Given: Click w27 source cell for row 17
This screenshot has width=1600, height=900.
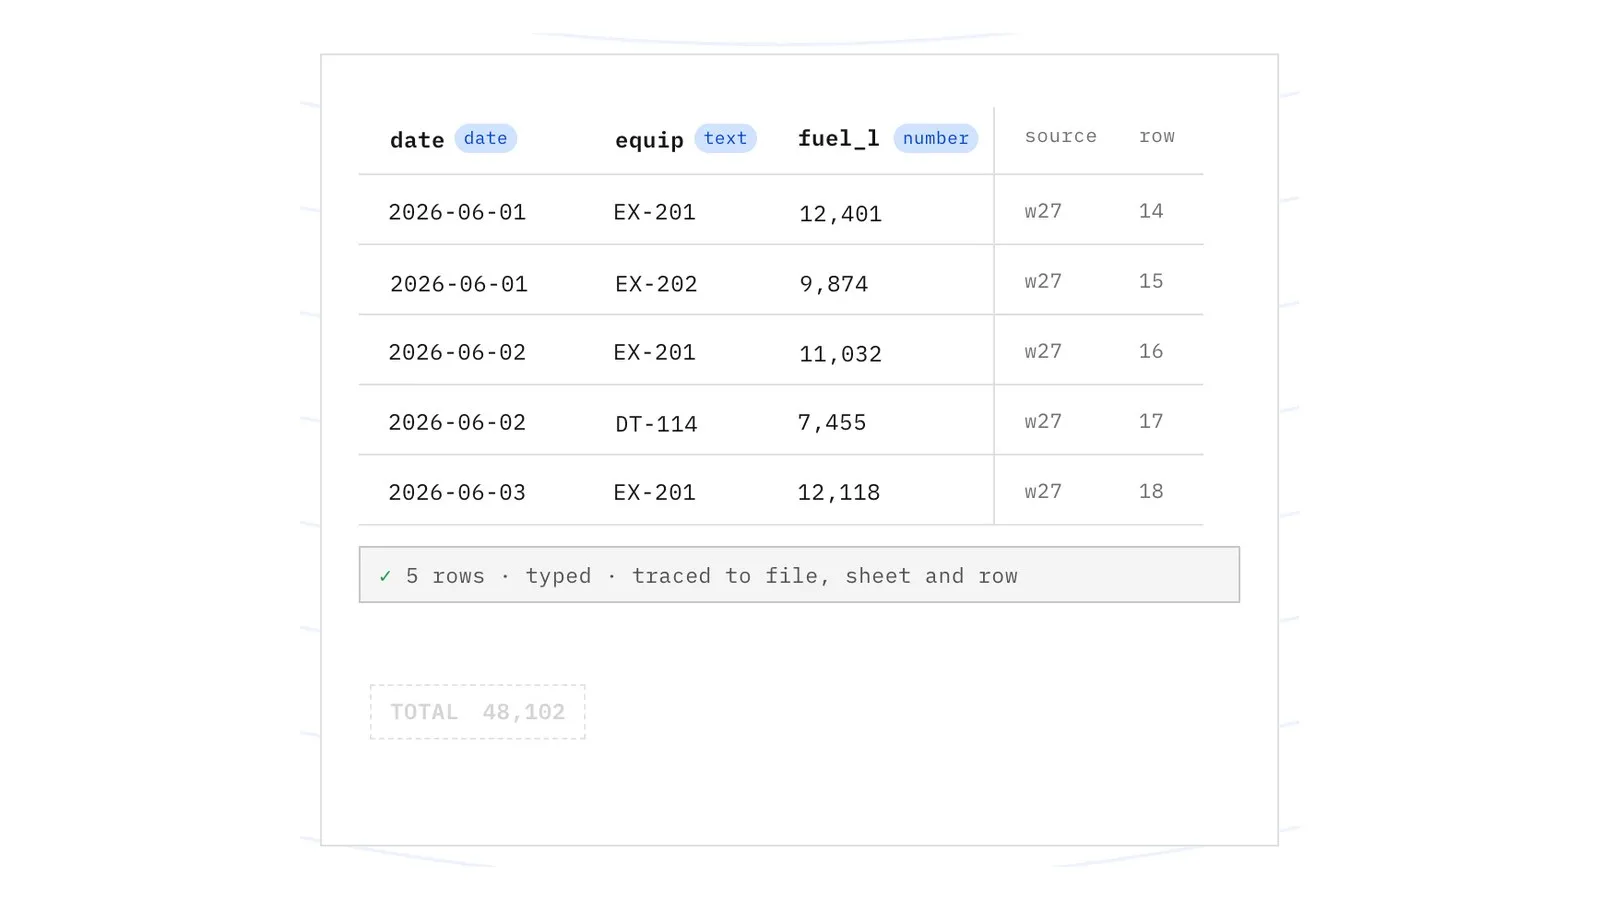Looking at the screenshot, I should (1043, 421).
